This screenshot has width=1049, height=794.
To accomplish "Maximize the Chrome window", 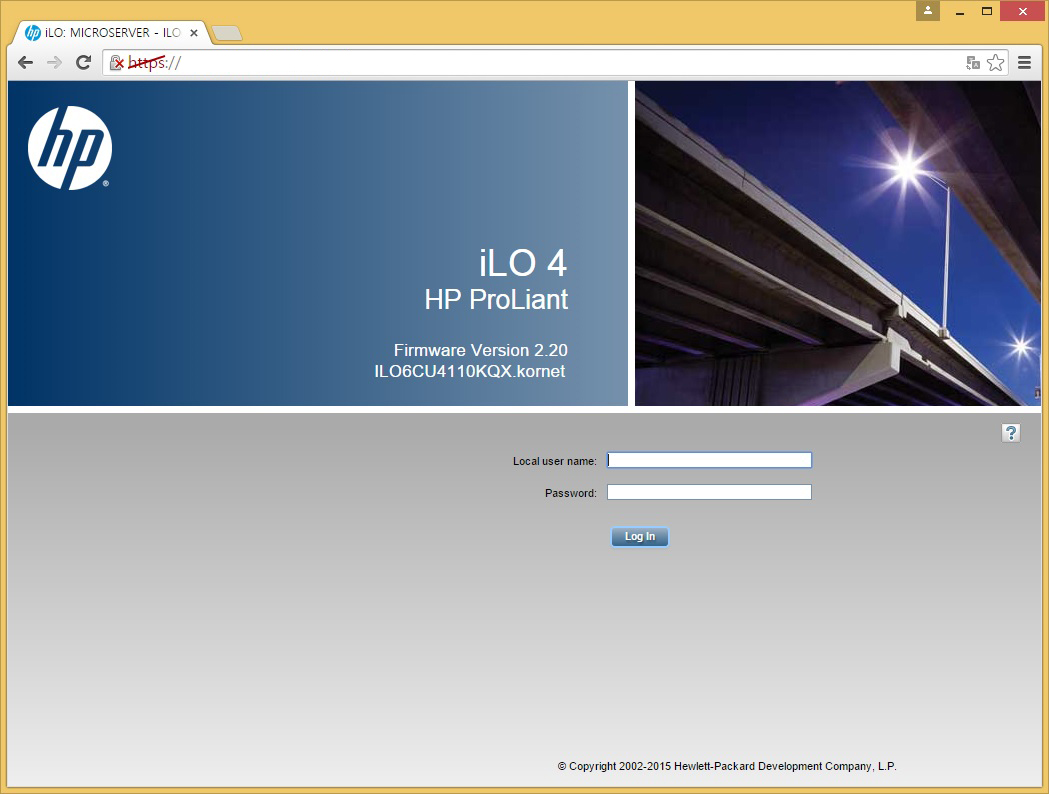I will click(x=987, y=11).
